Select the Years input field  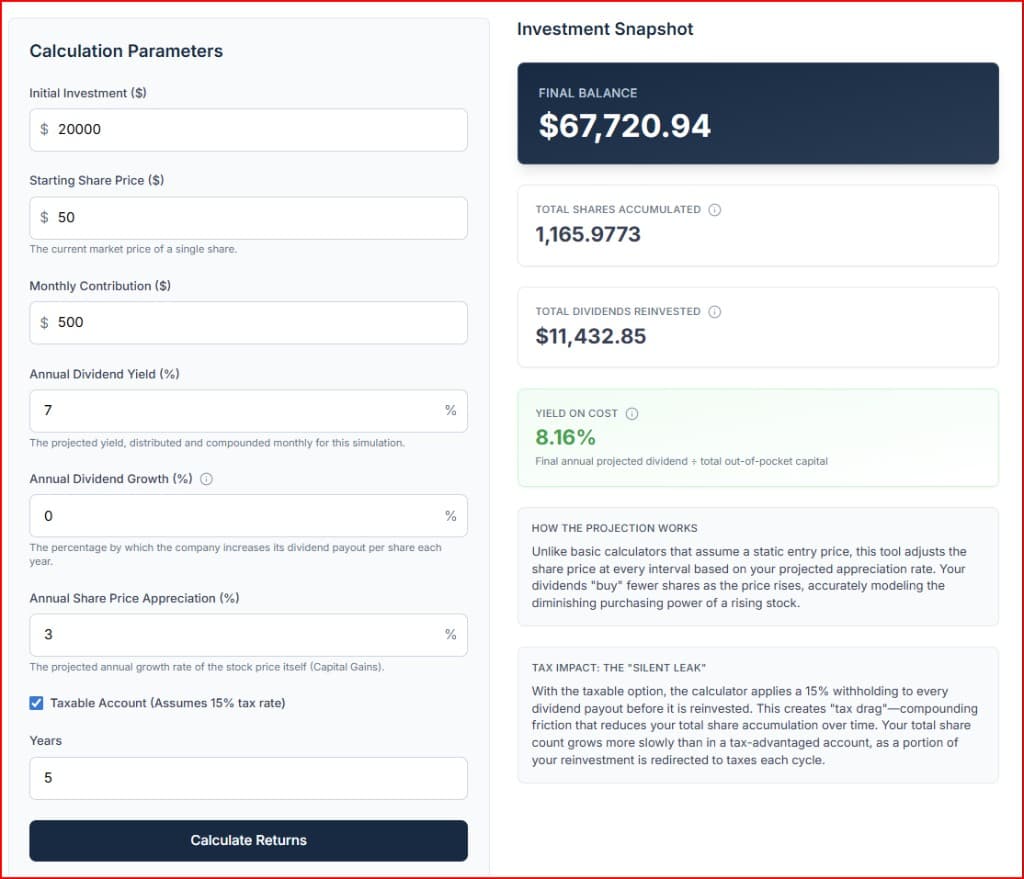click(248, 778)
